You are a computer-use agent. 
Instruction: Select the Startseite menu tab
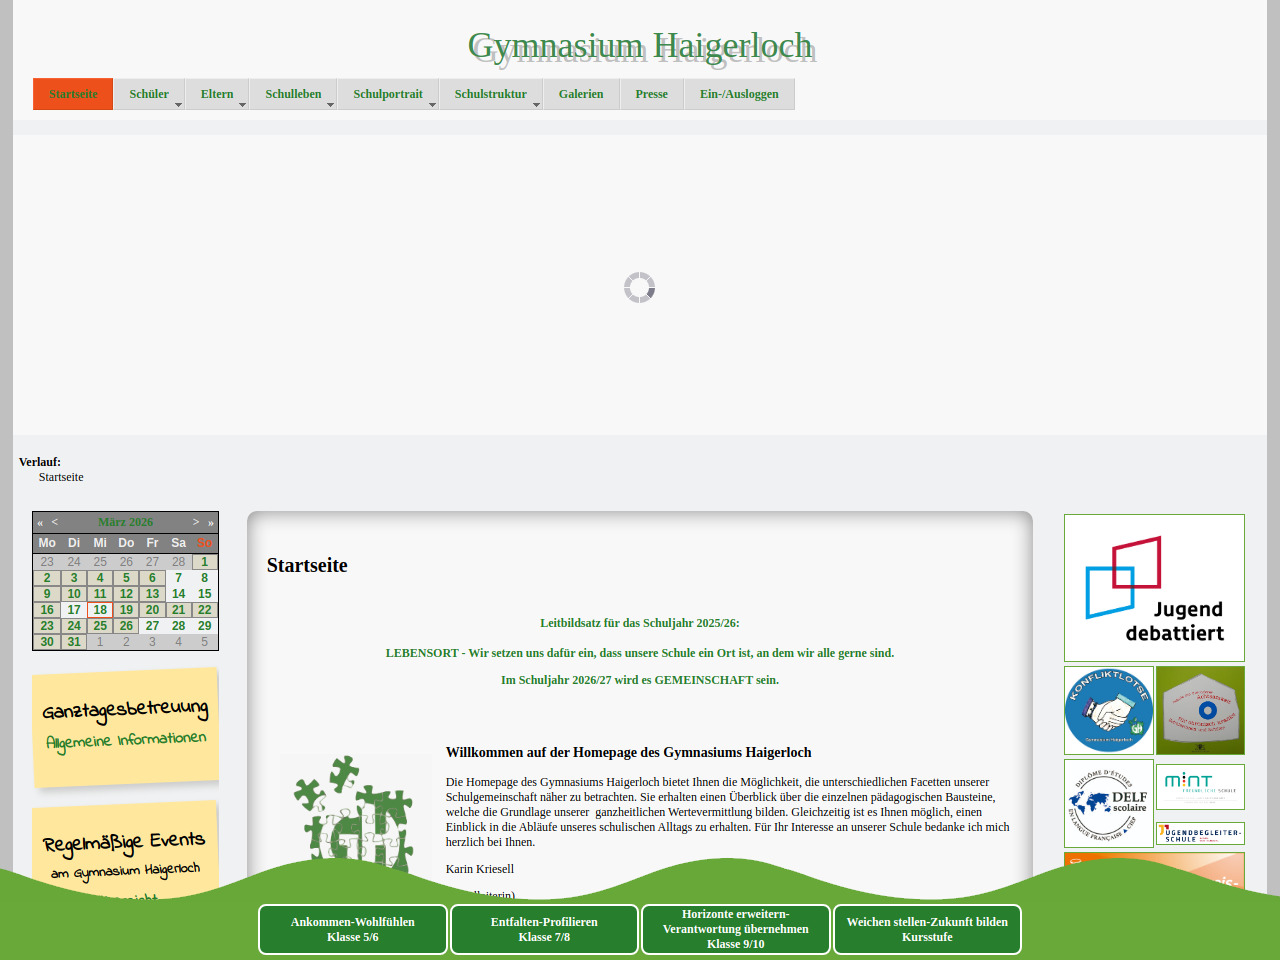(73, 94)
